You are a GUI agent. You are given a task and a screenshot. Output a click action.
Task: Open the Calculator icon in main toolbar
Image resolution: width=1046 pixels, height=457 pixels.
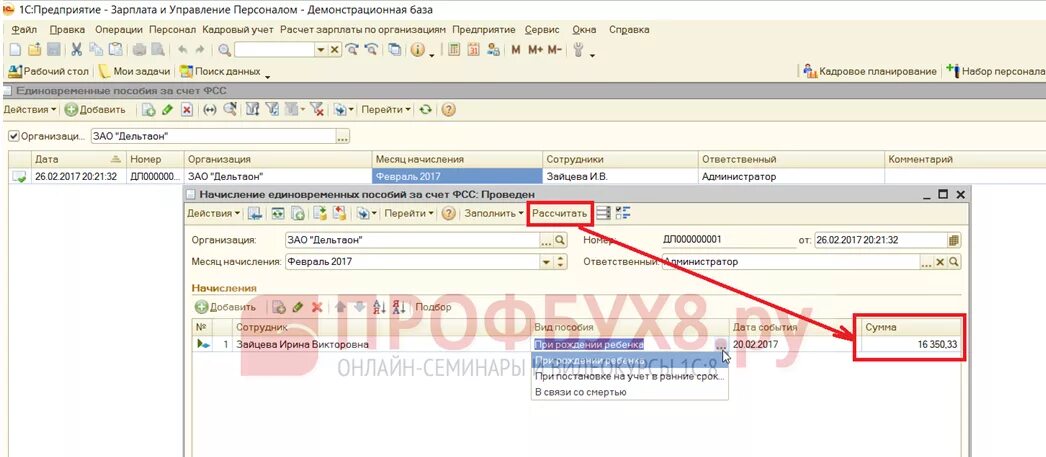tap(454, 50)
